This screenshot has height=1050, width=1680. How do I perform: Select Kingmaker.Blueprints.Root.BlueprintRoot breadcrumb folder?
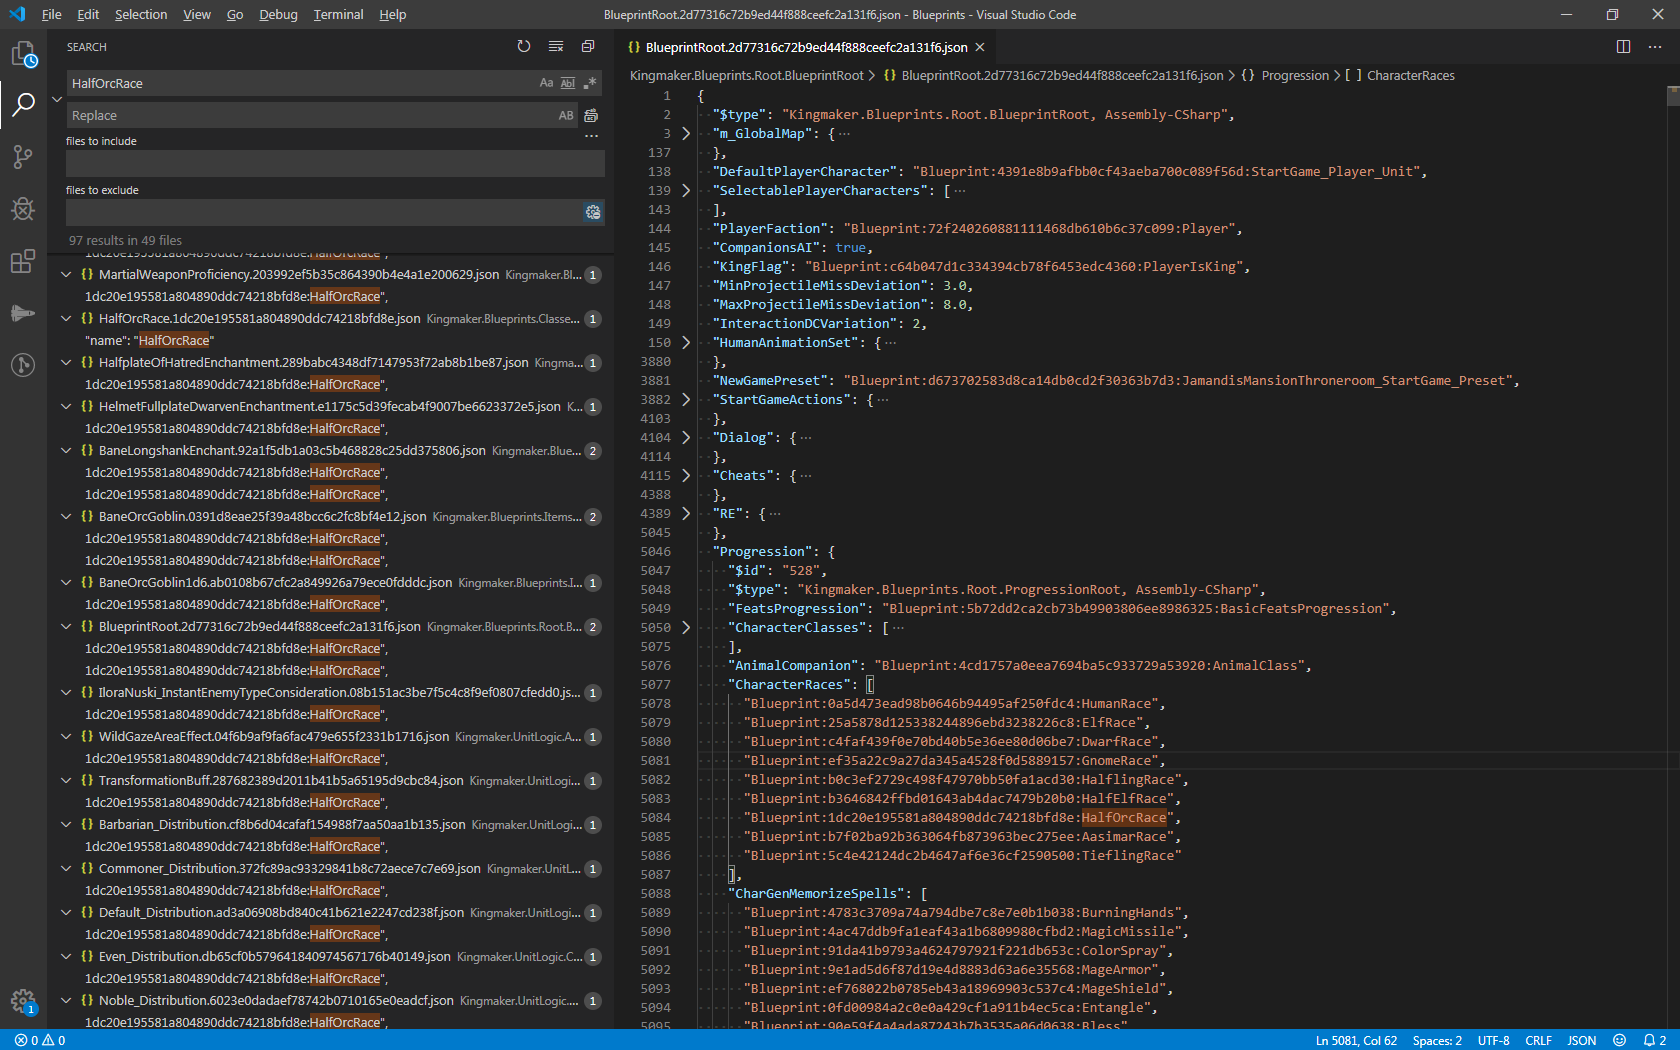pyautogui.click(x=747, y=75)
